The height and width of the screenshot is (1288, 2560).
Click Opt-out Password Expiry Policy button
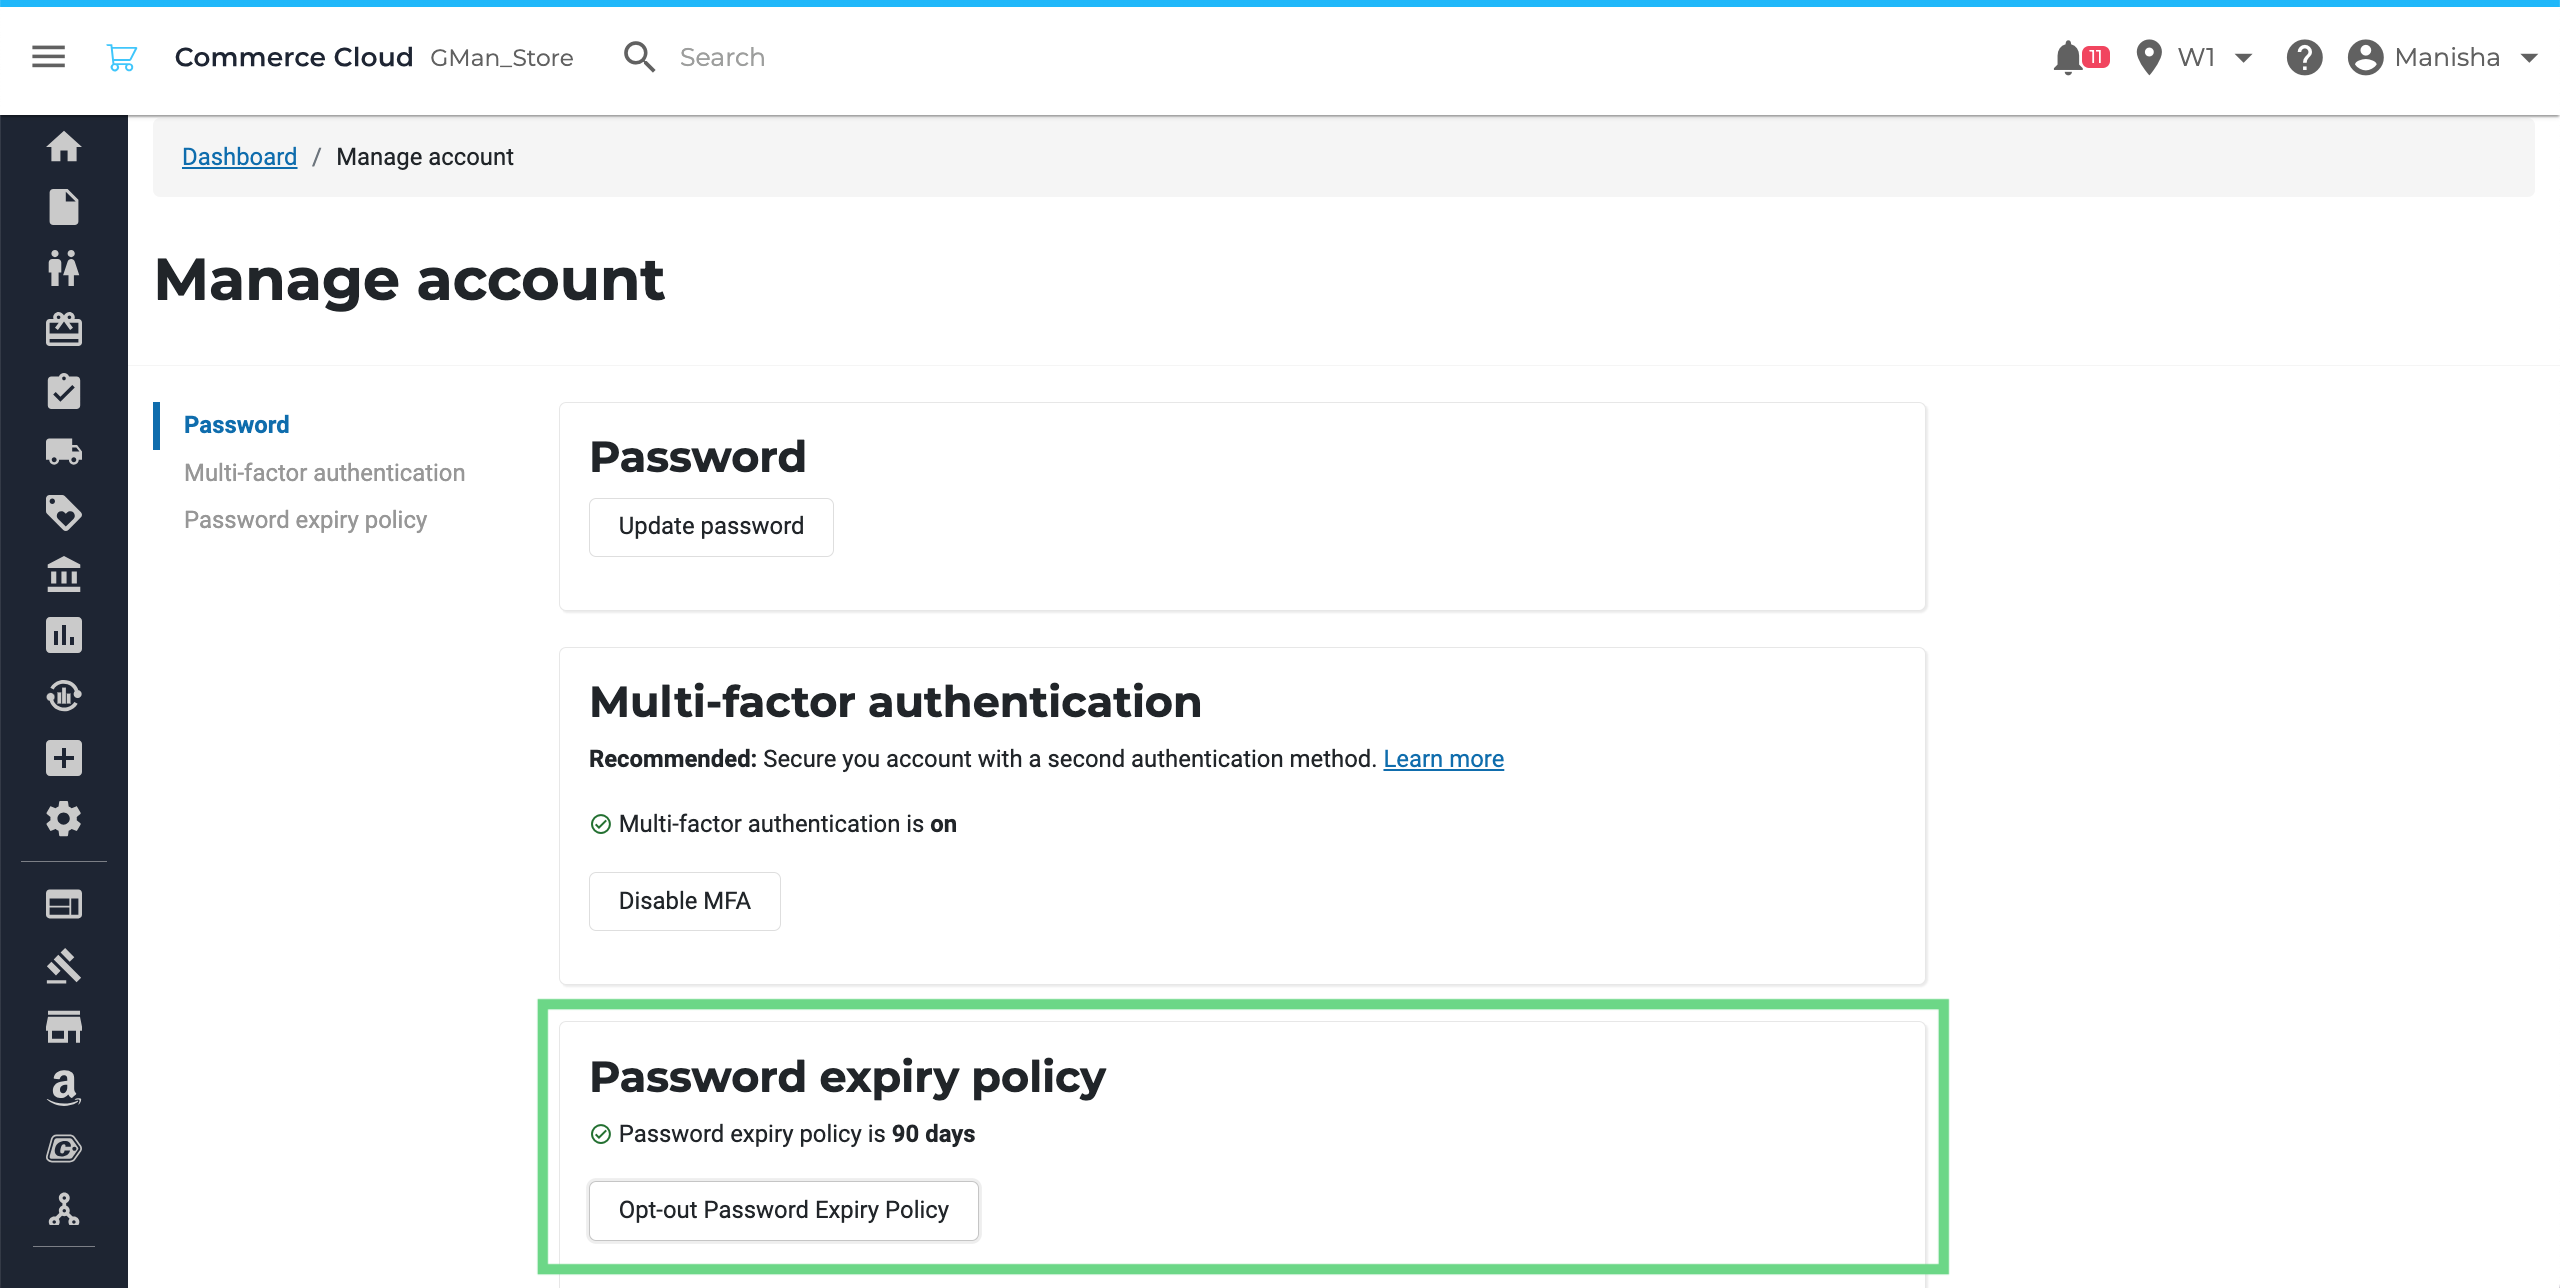coord(783,1210)
